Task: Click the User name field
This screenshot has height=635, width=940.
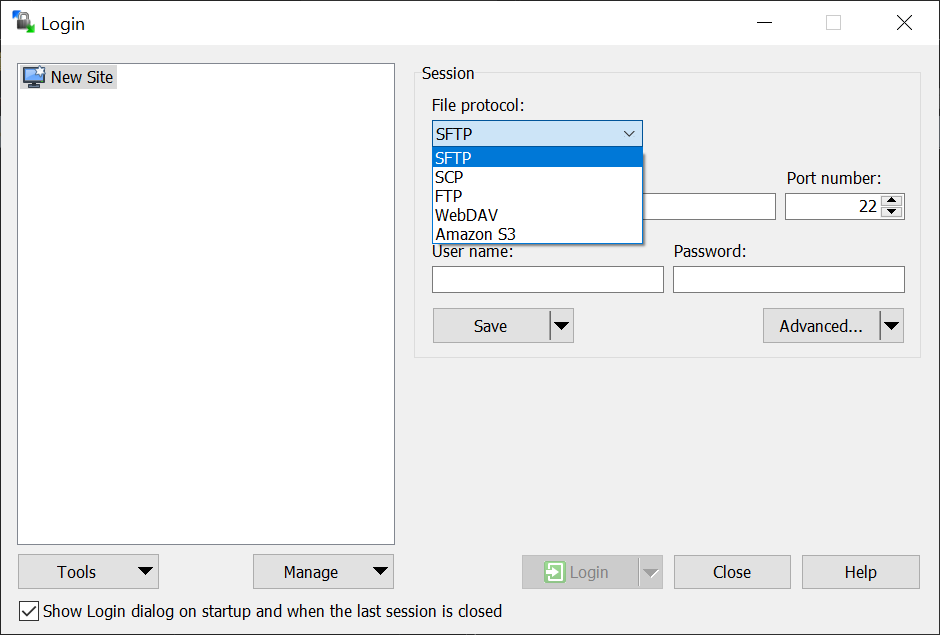Action: click(x=548, y=279)
